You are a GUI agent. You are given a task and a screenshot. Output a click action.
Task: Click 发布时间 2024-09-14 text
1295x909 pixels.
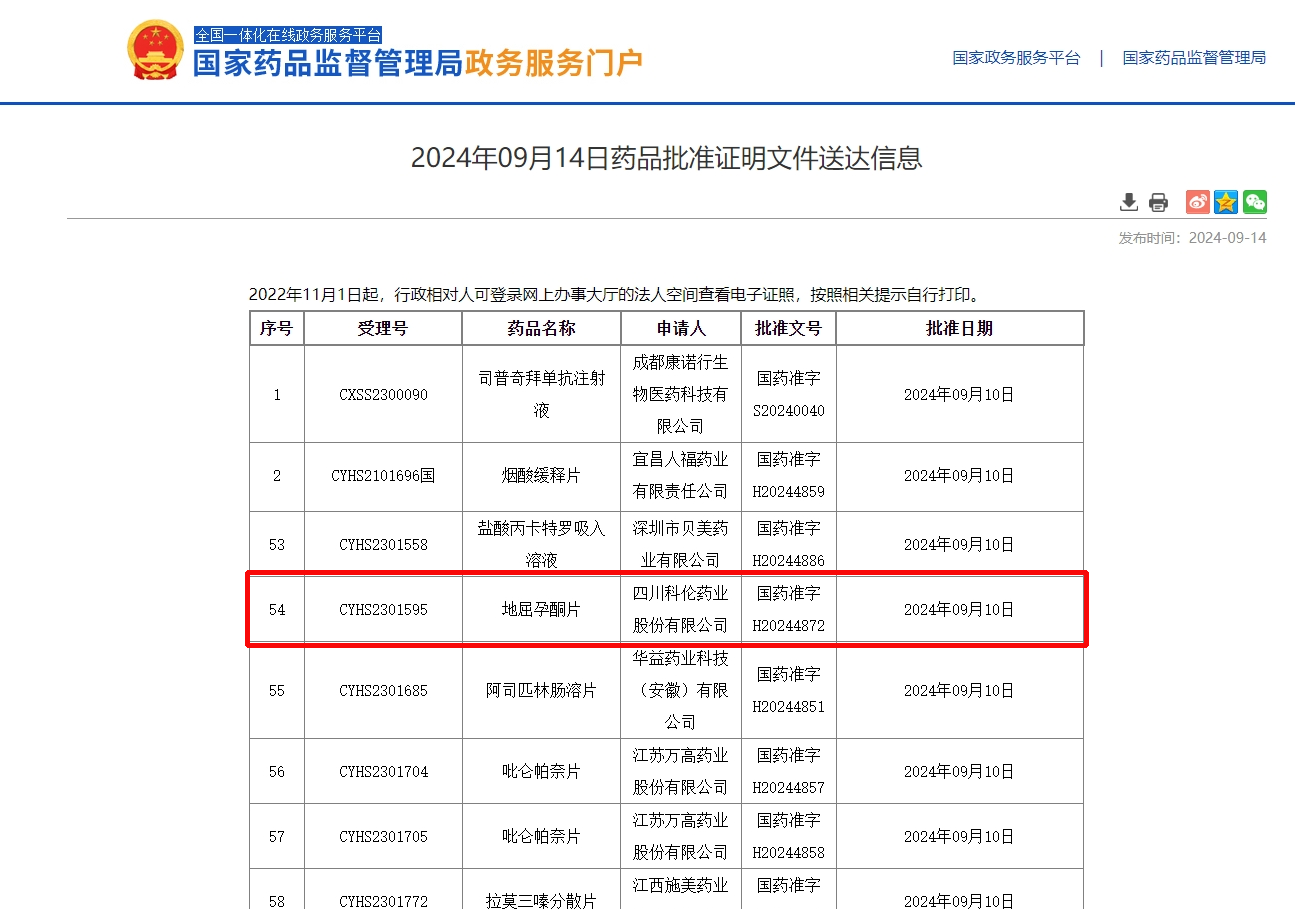1192,238
